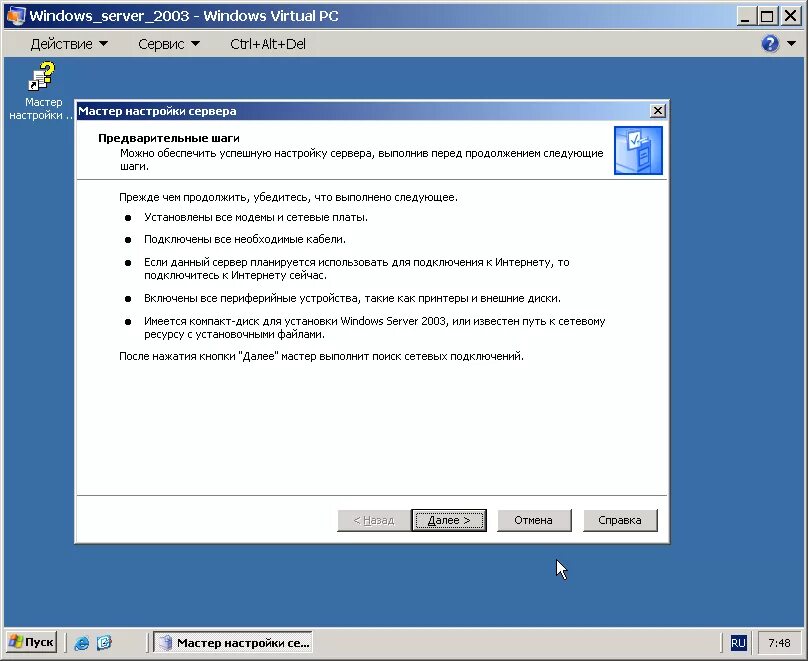Click text Прежде чем продолжить, убедитесь
The image size is (808, 661).
(x=288, y=197)
